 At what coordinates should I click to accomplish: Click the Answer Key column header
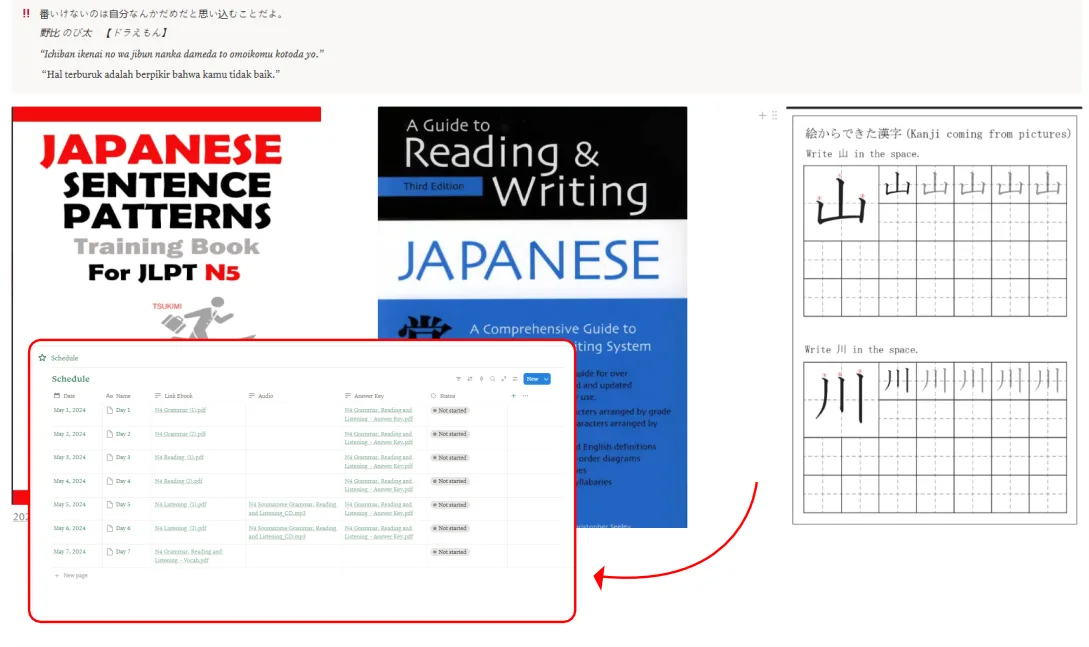pyautogui.click(x=365, y=396)
